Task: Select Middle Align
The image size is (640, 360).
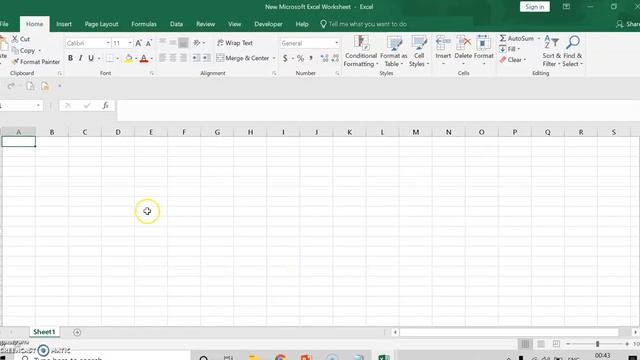Action: click(173, 42)
